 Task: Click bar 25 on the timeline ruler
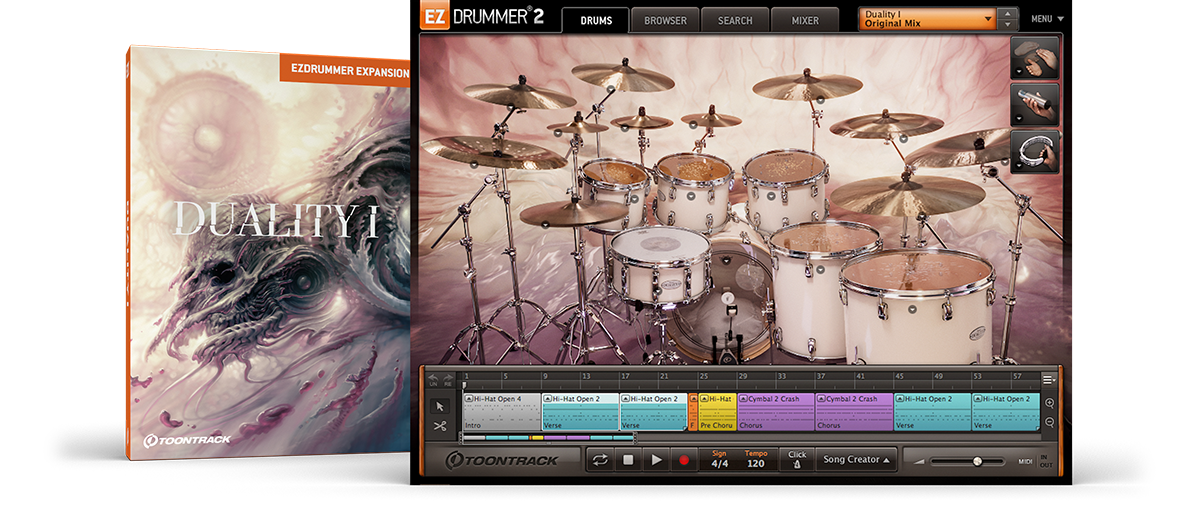[x=703, y=378]
